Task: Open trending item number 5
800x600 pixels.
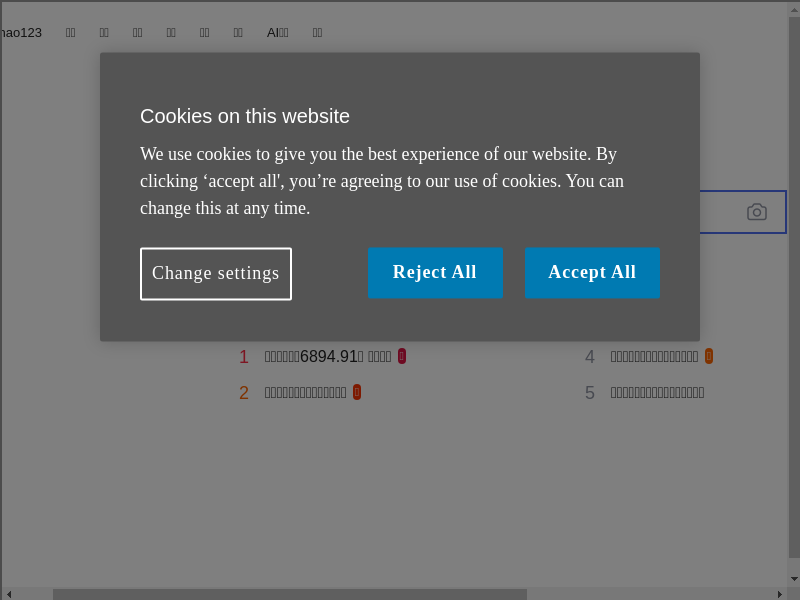Action: 657,392
